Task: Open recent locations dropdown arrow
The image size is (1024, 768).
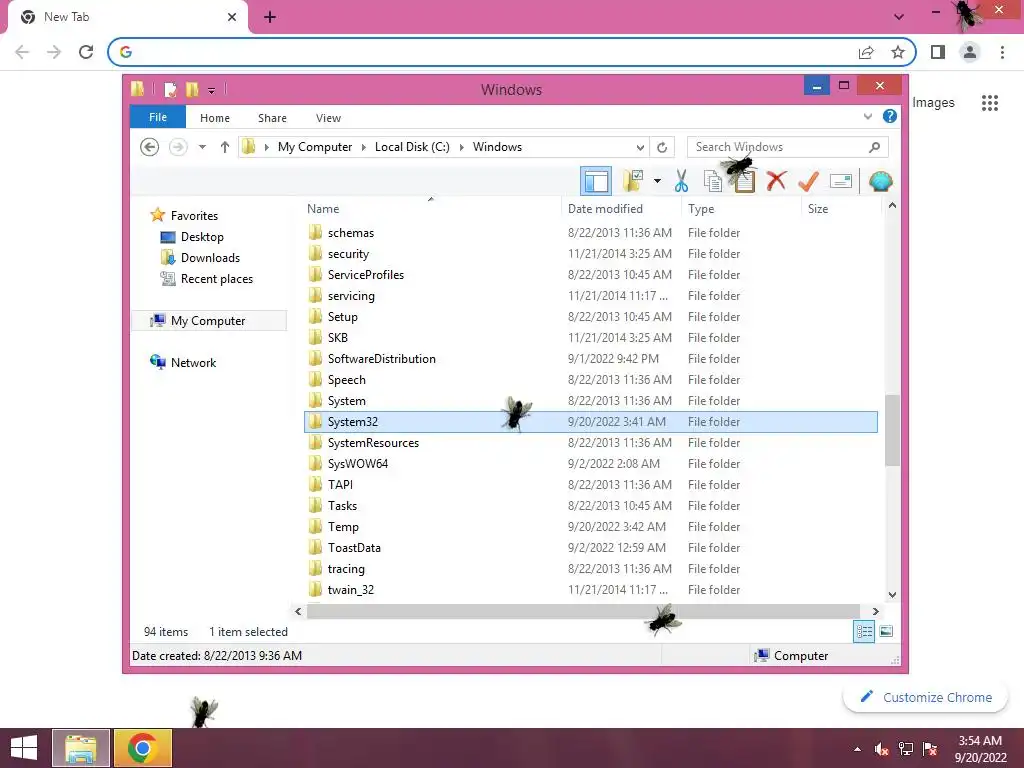Action: [202, 147]
